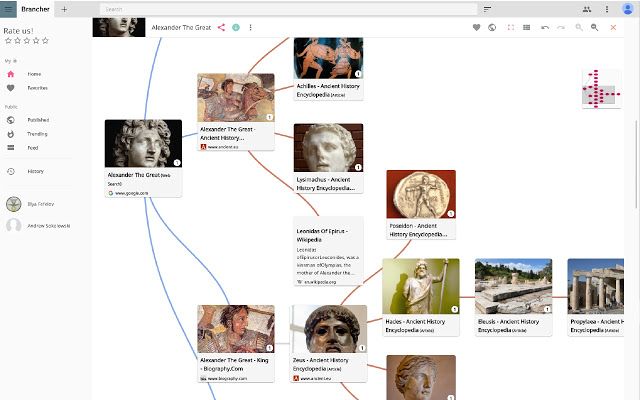Open Achilles Ancient History Encyclopedia card
The width and height of the screenshot is (640, 400).
[x=328, y=69]
